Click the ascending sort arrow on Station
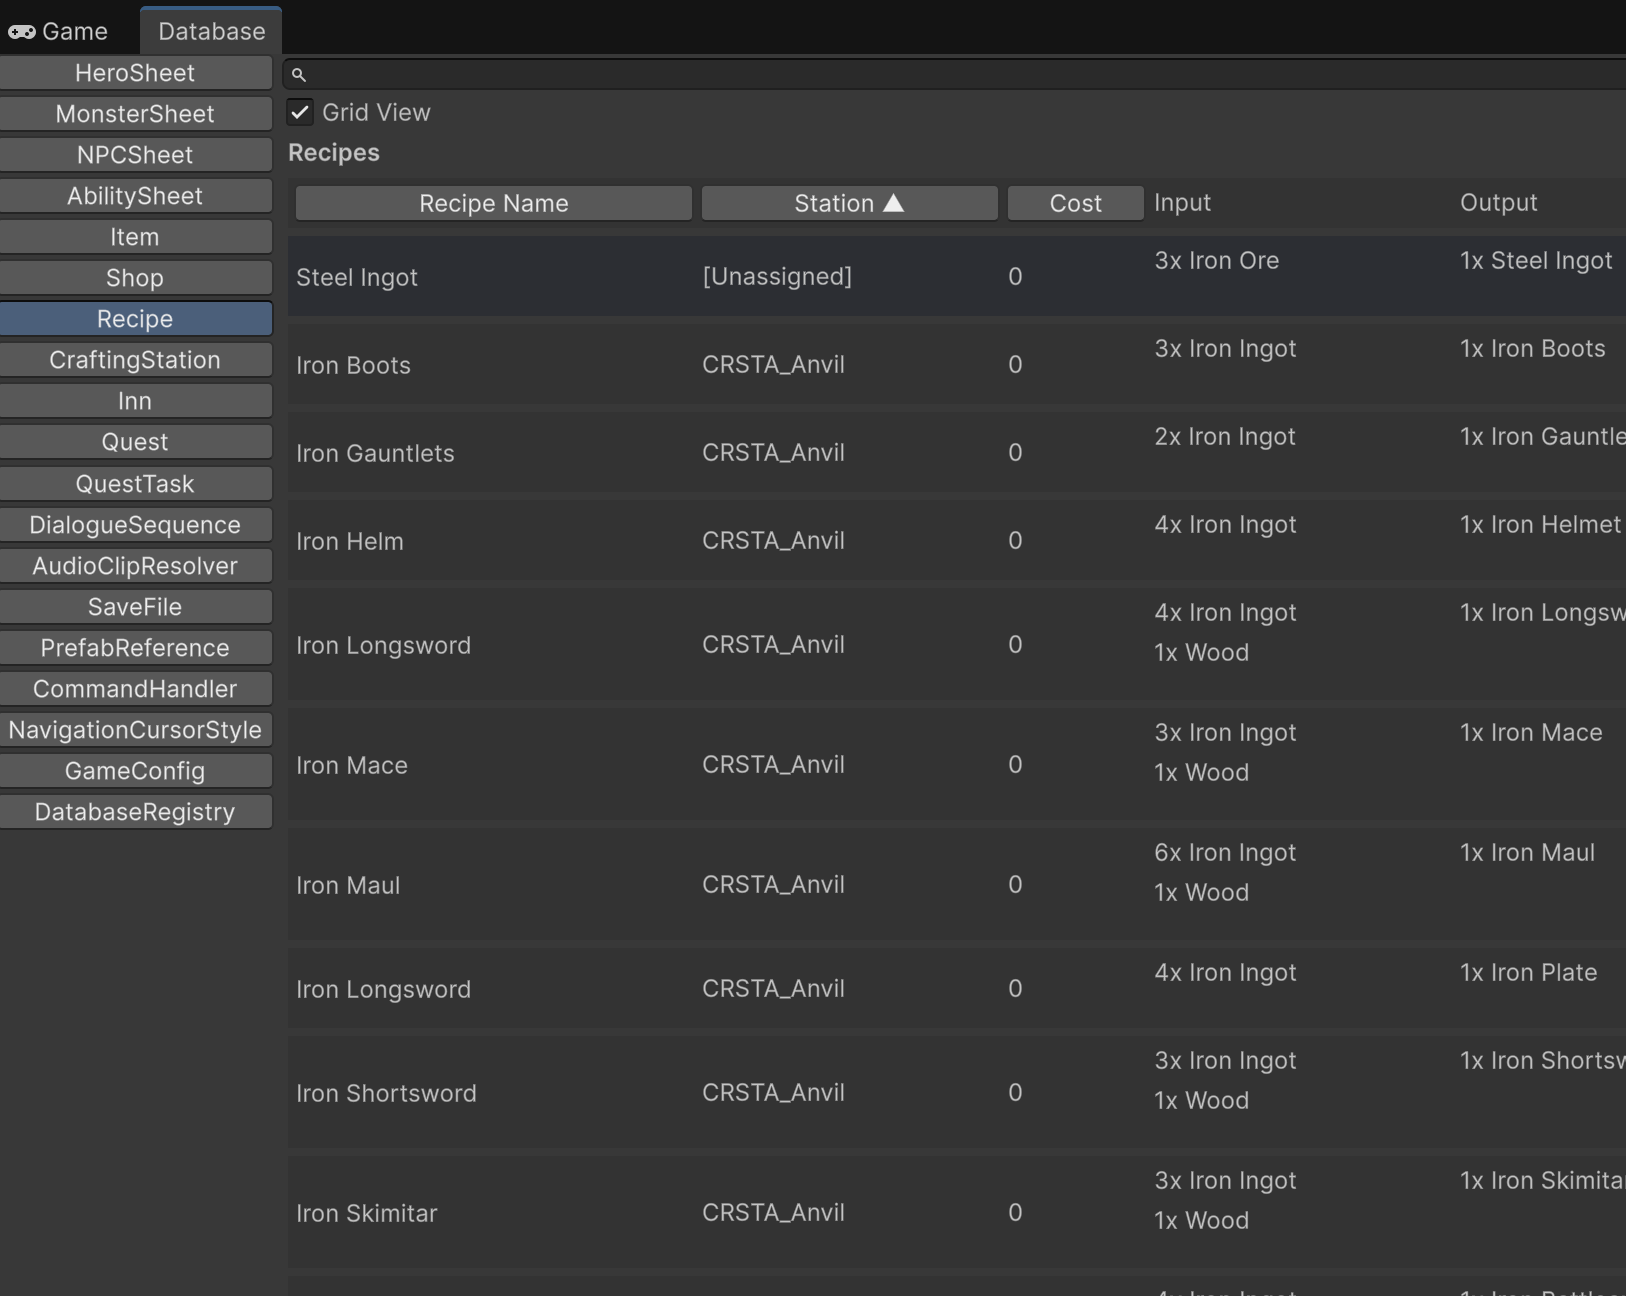Screen dimensions: 1626x1296 click(894, 203)
